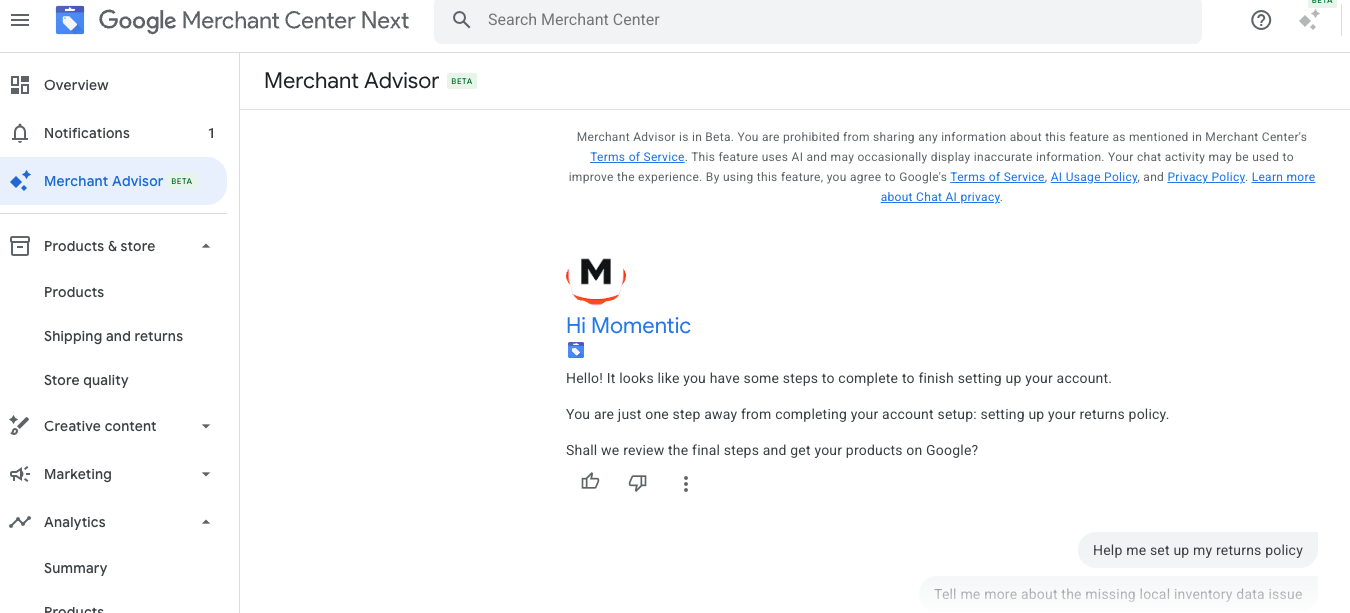This screenshot has width=1350, height=613.
Task: Open Store quality page
Action: click(86, 380)
